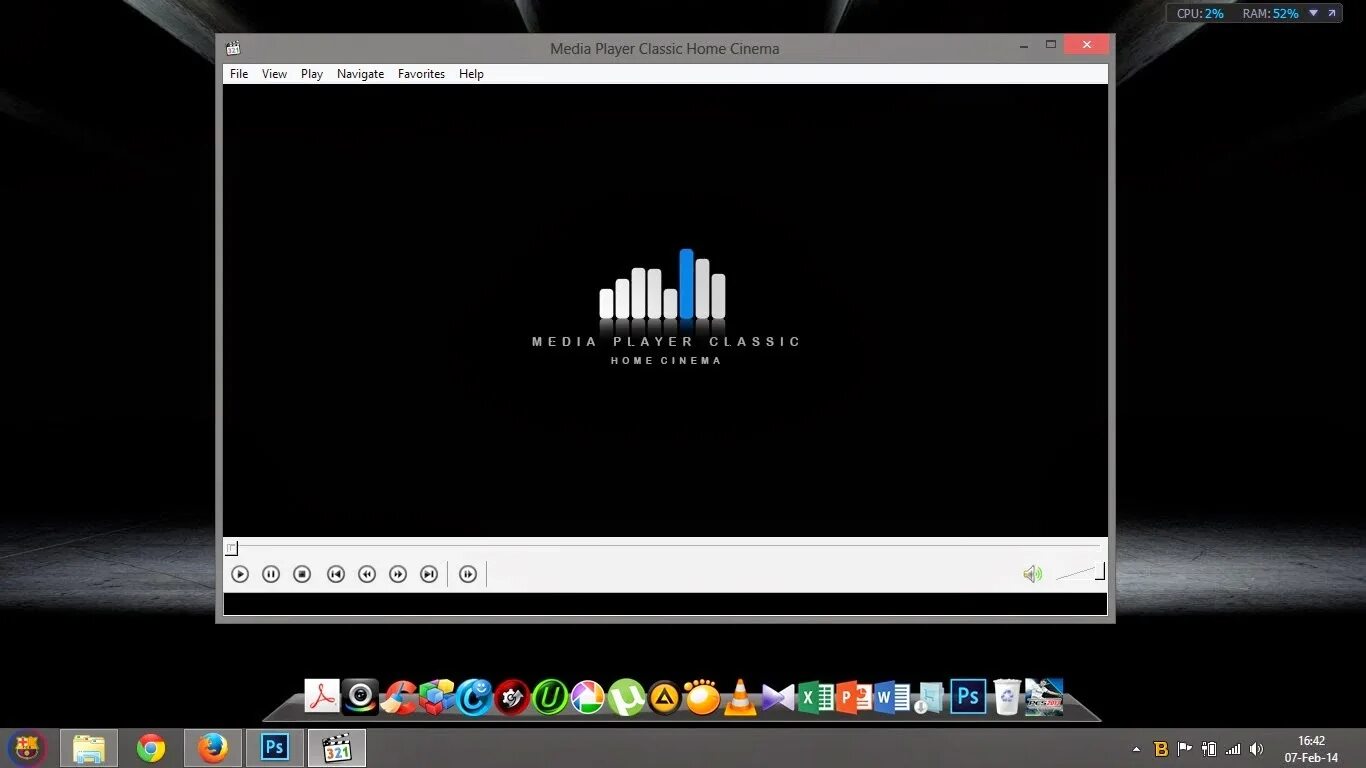Launch VLC media player from the dock
Screen dimensions: 1366x768
click(x=740, y=697)
